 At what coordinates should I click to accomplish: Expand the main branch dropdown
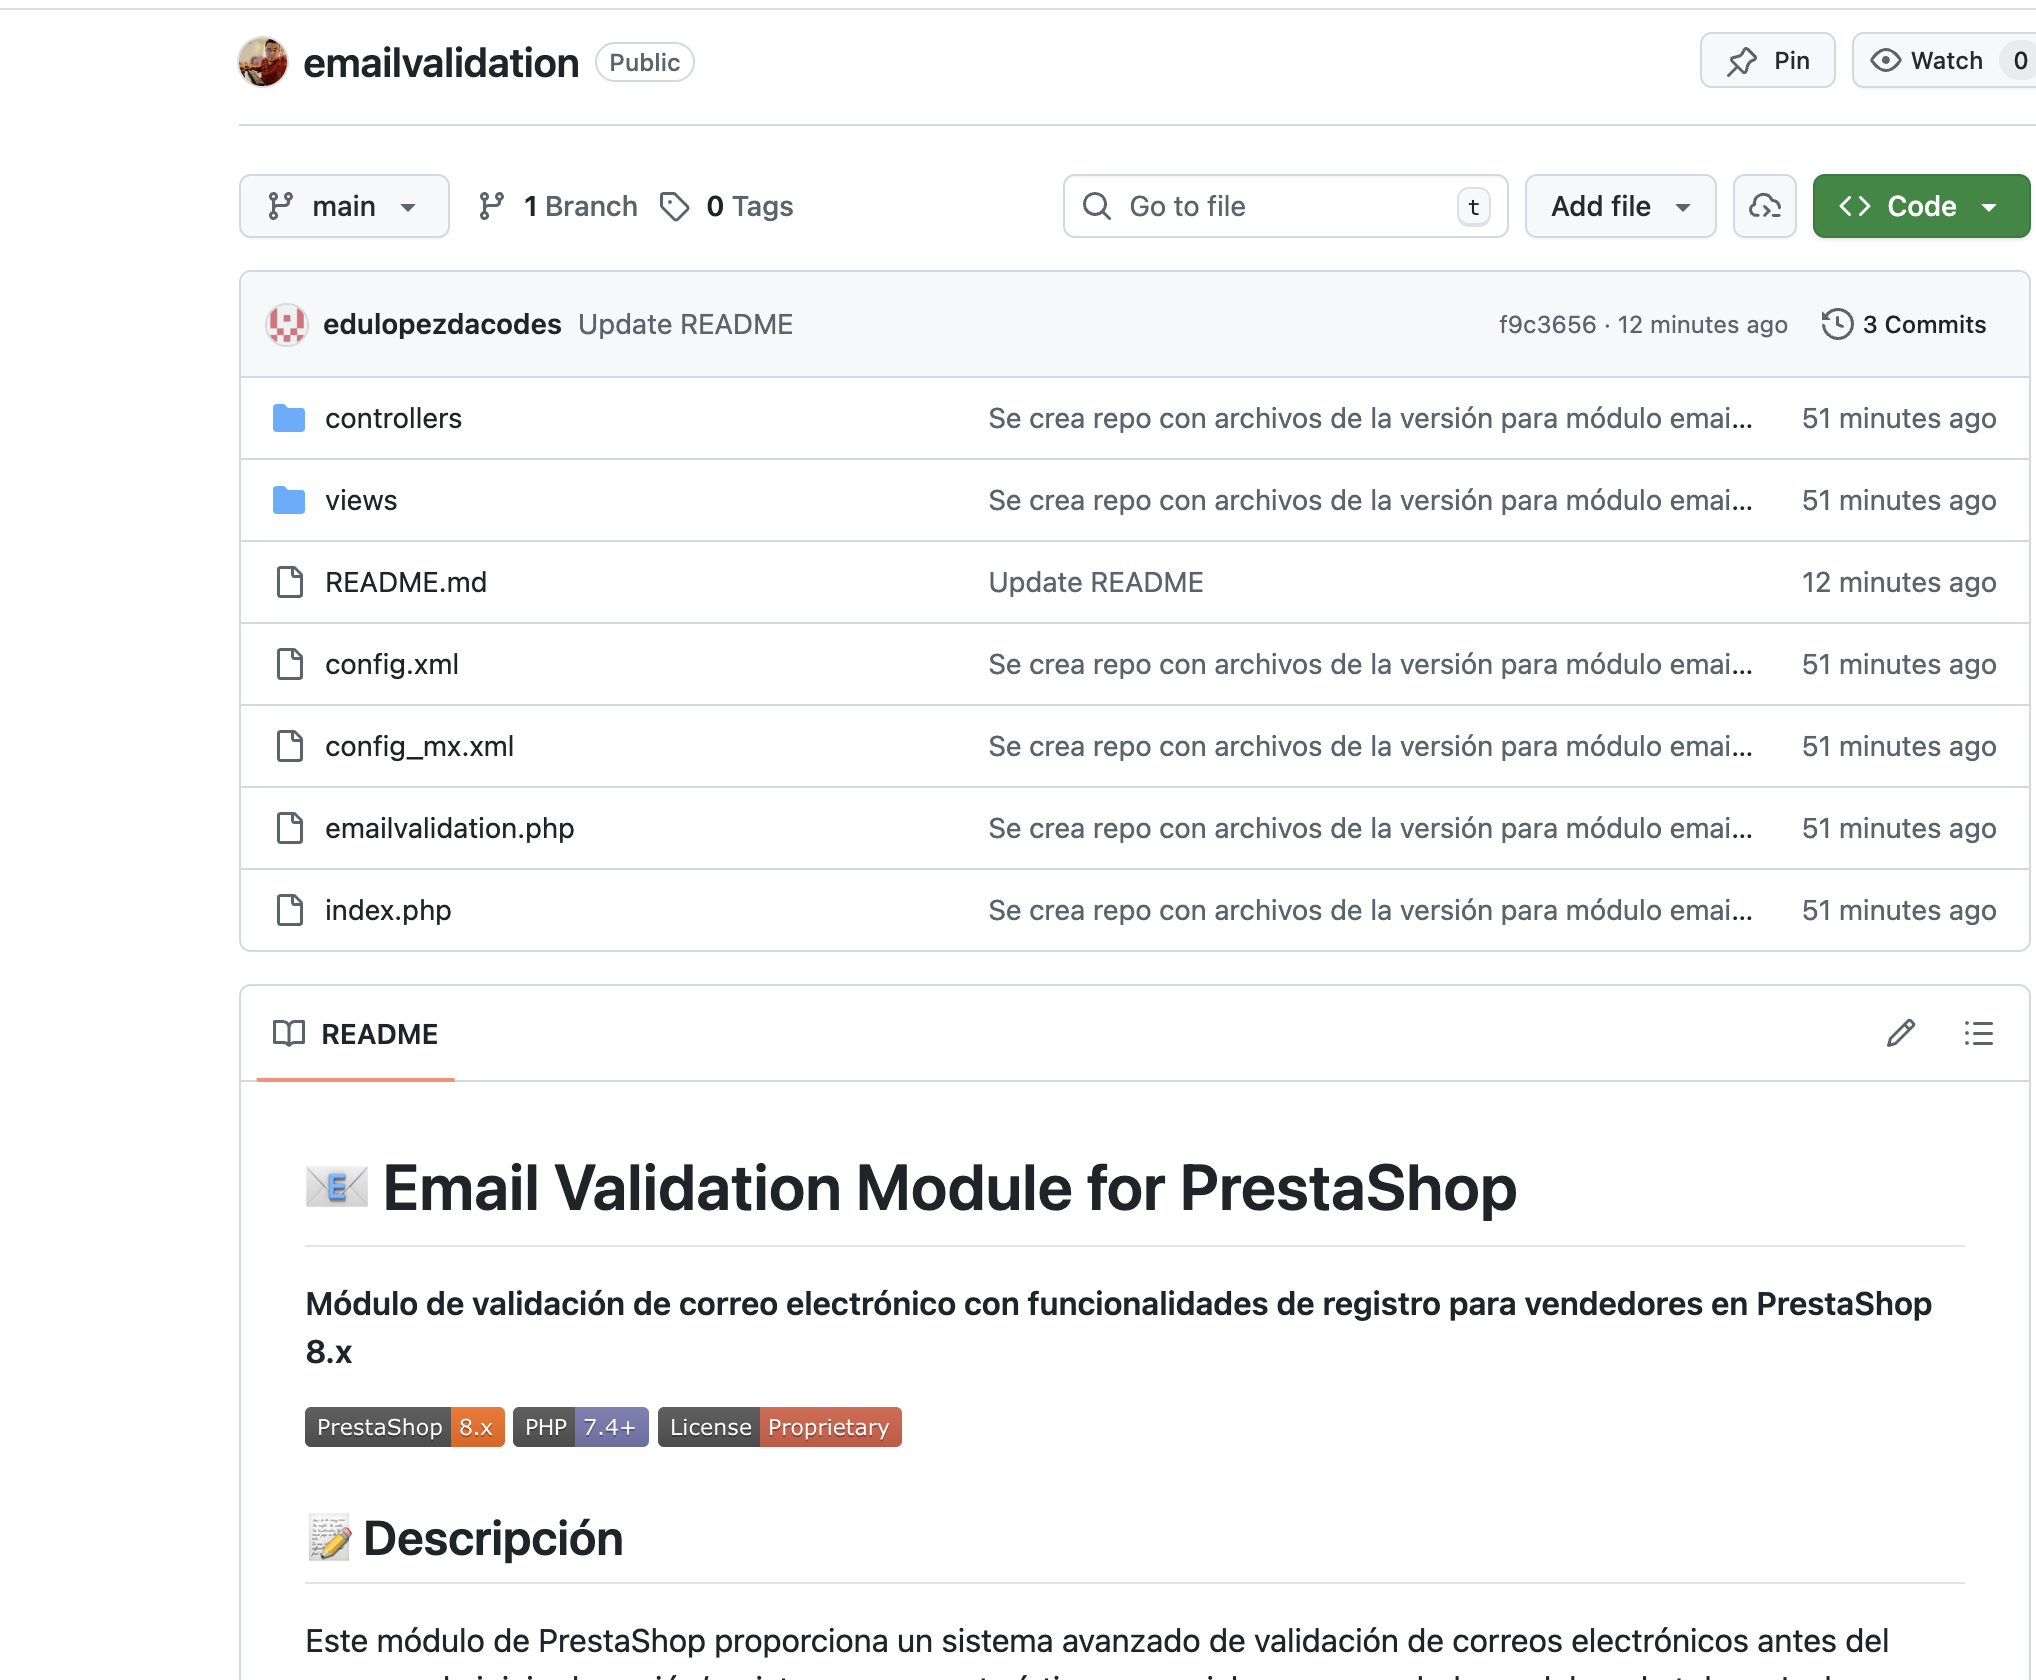coord(344,206)
